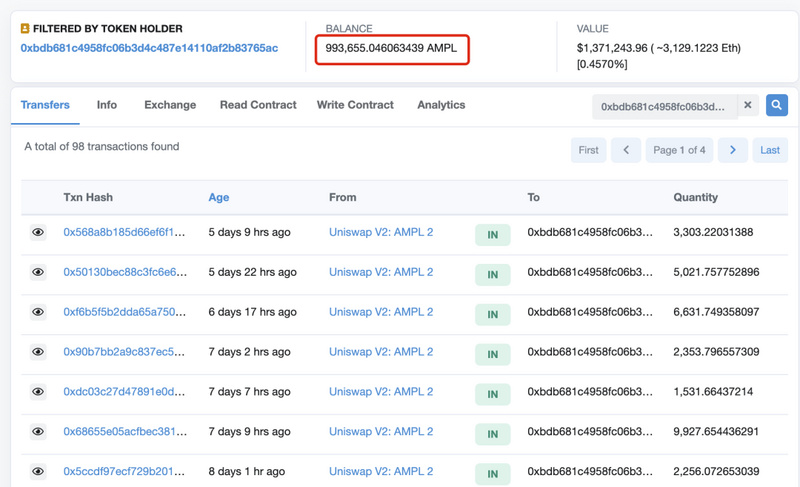The height and width of the screenshot is (487, 800).
Task: Toggle eye icon for transaction 0x5ccdf97ecf729b201
Action: tap(38, 471)
